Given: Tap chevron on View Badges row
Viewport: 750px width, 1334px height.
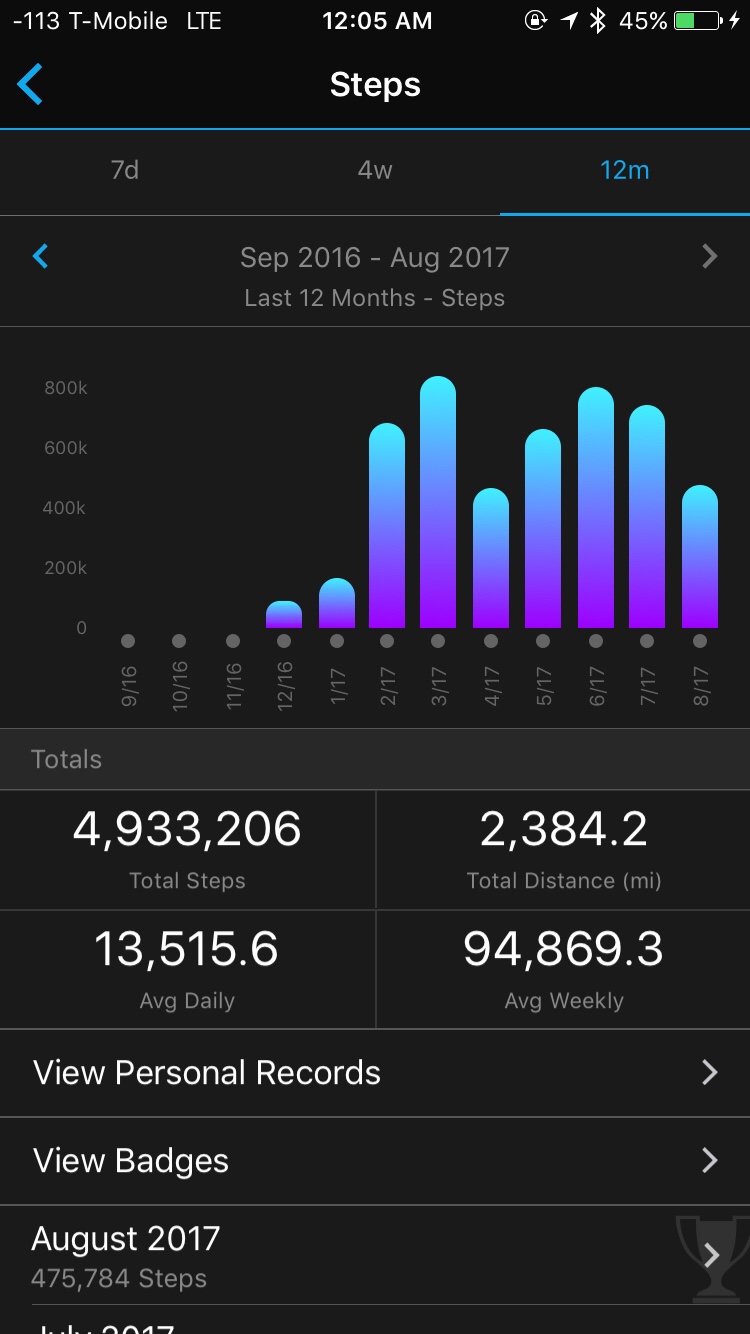Looking at the screenshot, I should tap(709, 1161).
